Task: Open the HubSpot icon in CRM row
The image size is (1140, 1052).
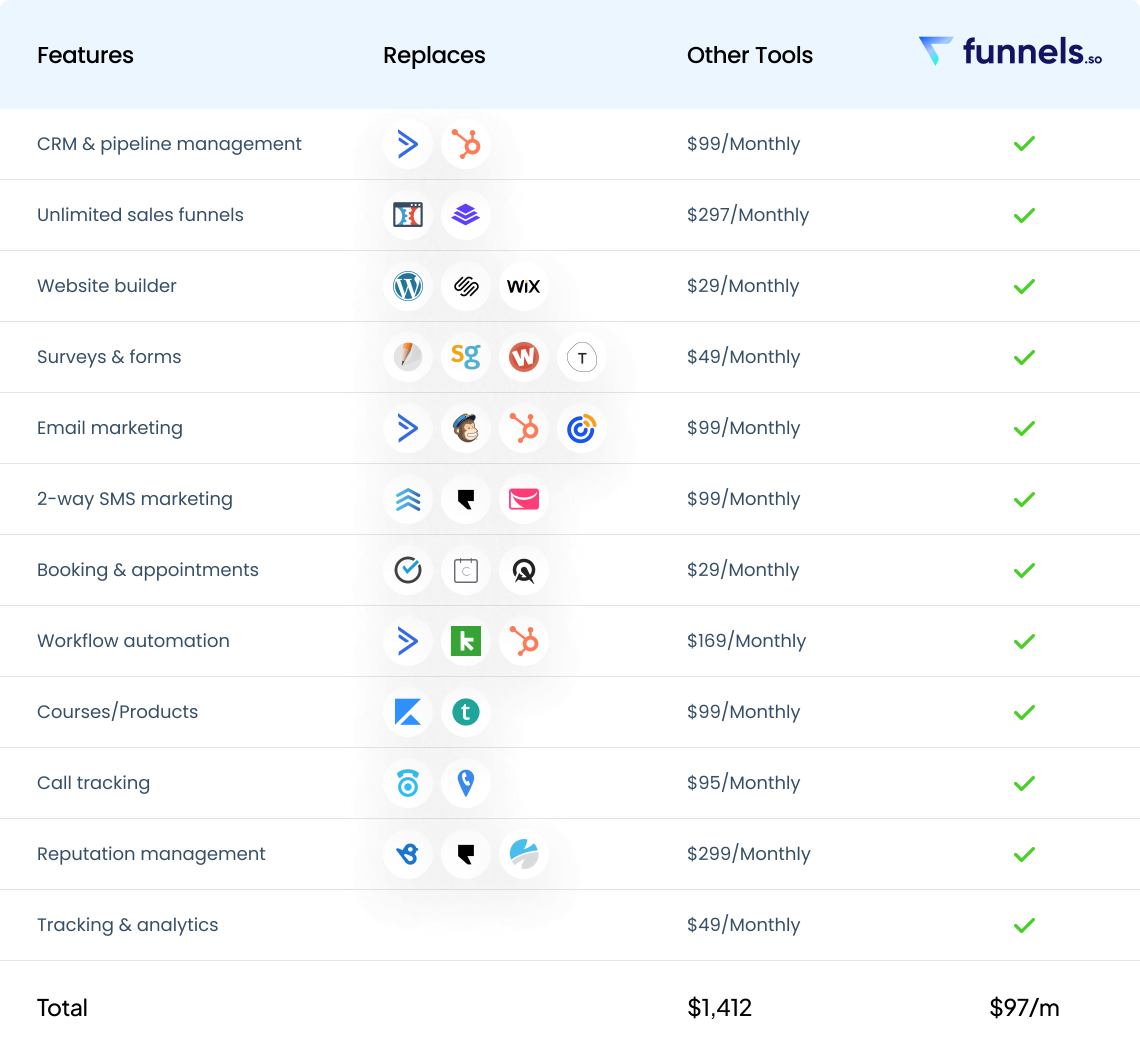Action: 466,144
